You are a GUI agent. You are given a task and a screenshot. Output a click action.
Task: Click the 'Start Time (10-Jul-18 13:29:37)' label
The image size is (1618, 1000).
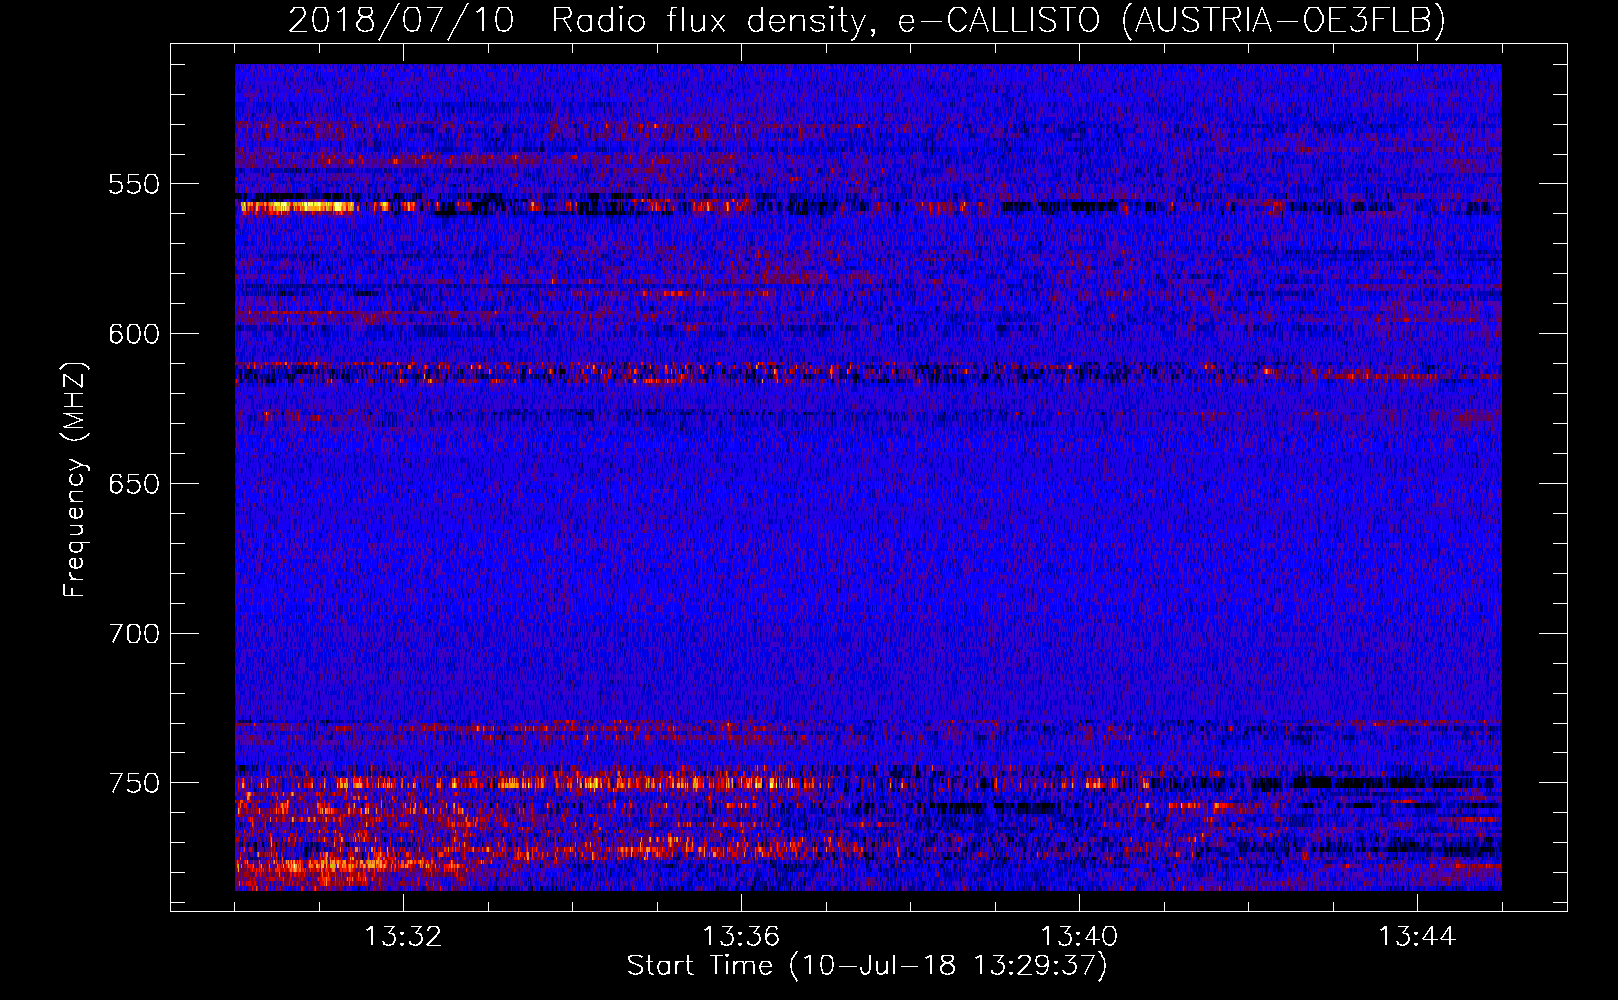pyautogui.click(x=867, y=966)
